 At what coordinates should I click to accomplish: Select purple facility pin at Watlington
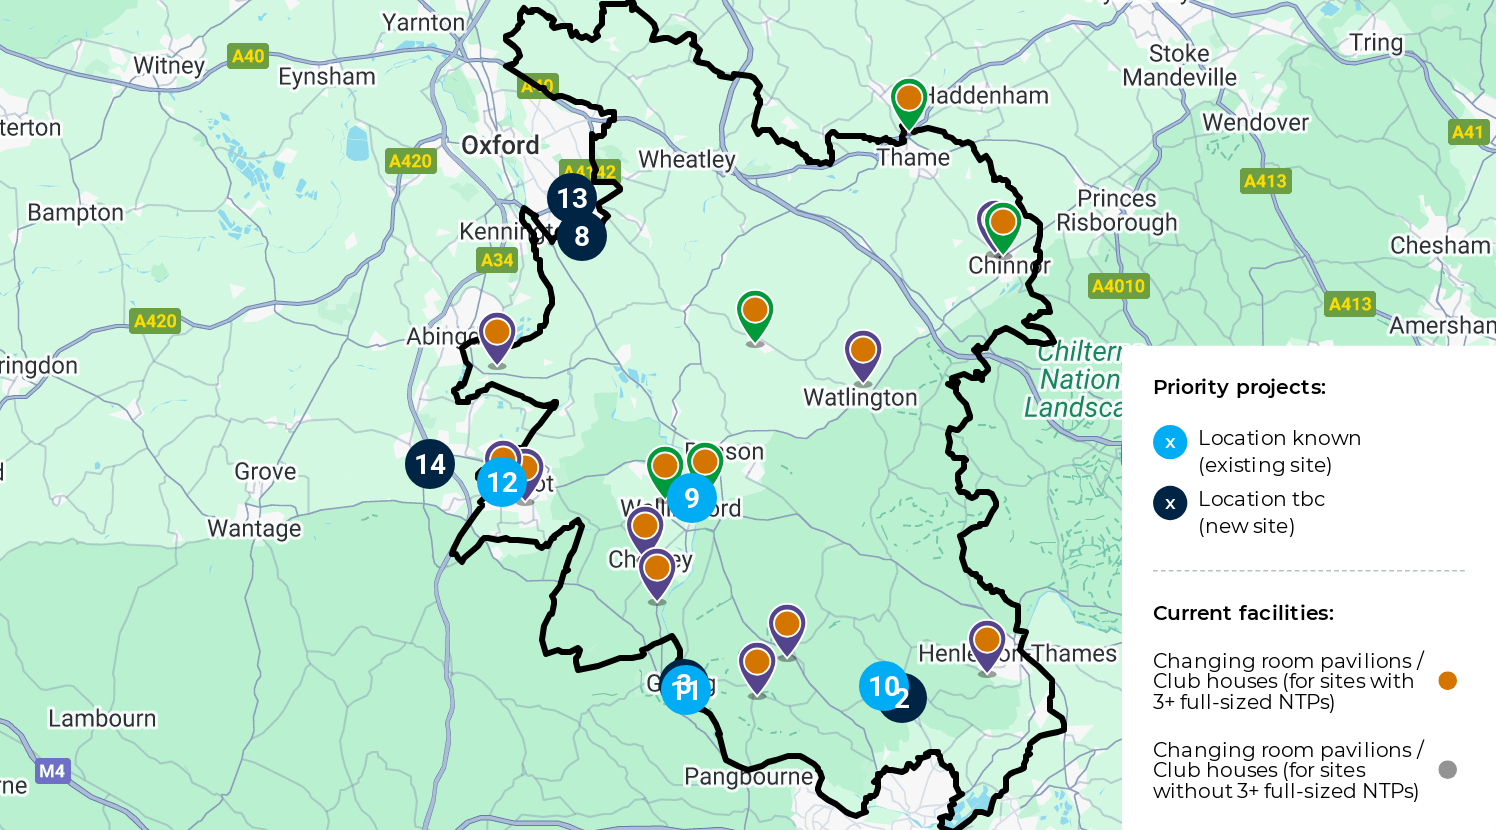(x=863, y=357)
